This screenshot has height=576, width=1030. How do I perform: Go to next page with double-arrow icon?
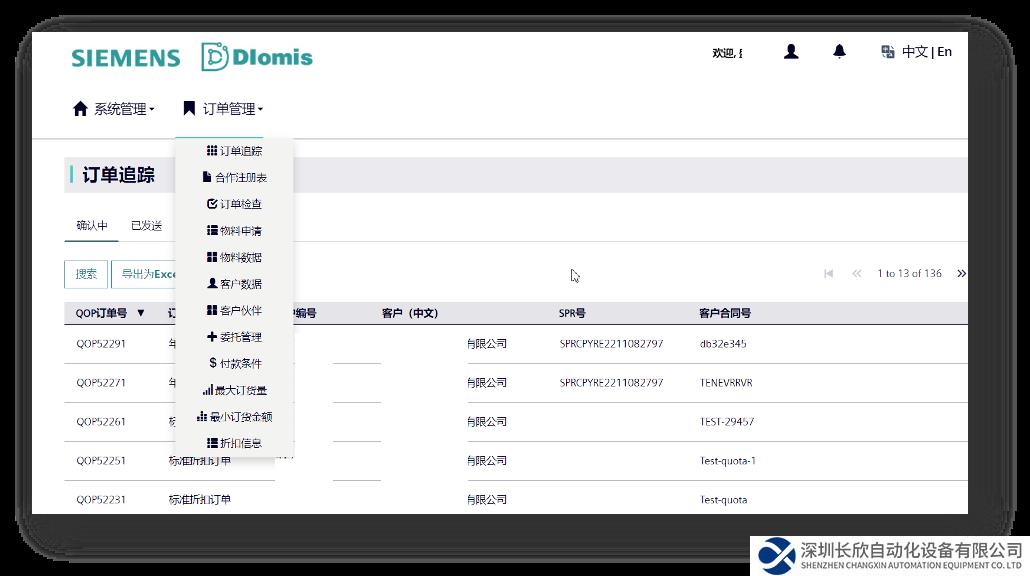point(961,273)
